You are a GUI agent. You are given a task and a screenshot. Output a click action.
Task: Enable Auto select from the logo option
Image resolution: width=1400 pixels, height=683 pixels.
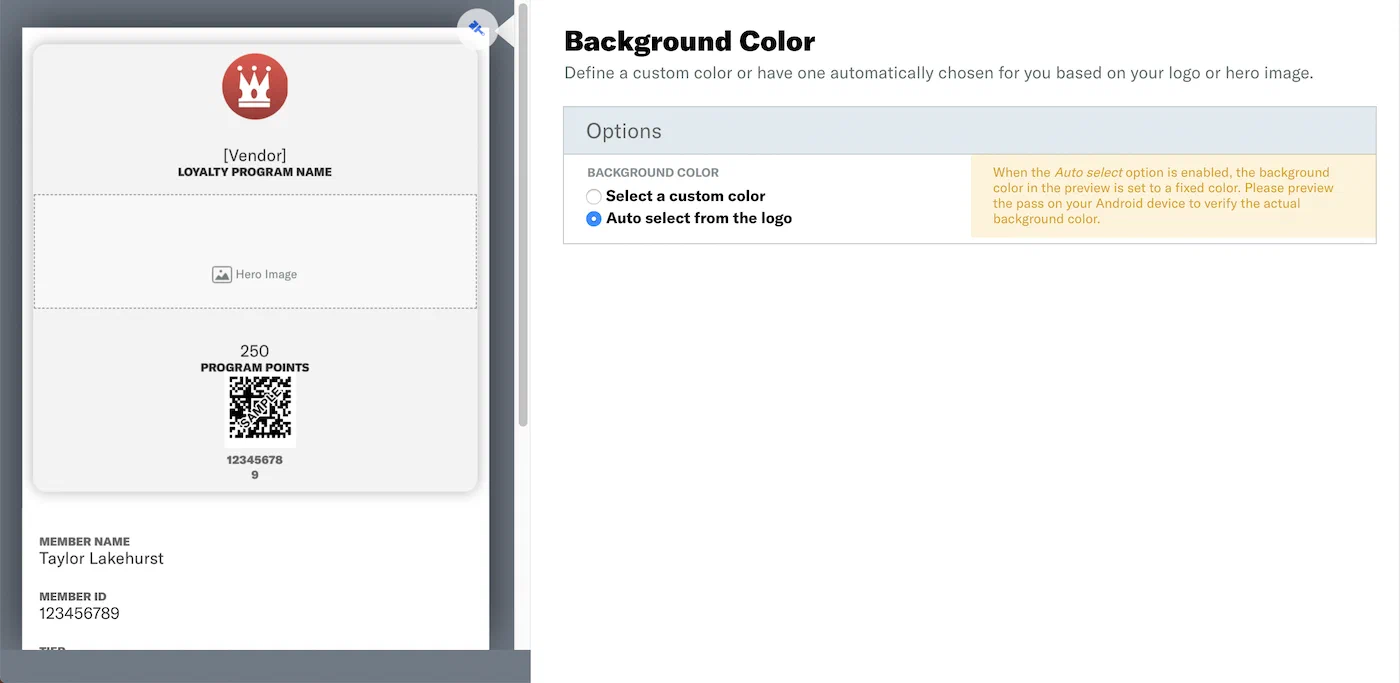coord(593,218)
